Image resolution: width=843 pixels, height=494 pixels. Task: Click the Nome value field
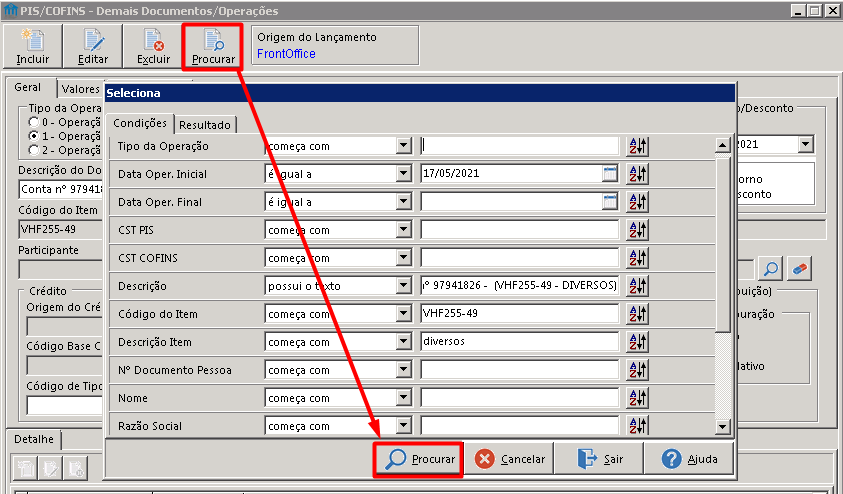point(520,397)
